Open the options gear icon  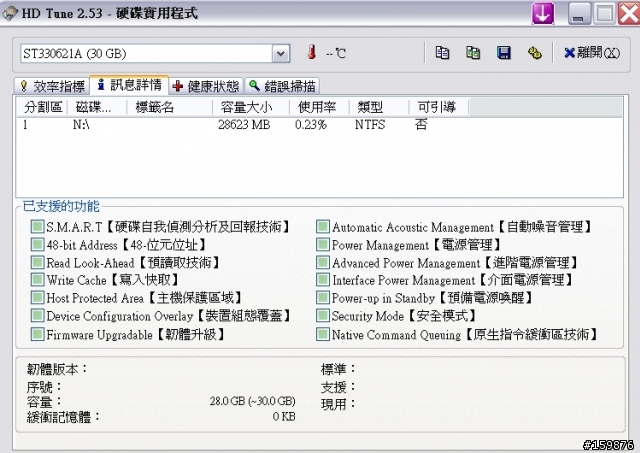point(535,53)
